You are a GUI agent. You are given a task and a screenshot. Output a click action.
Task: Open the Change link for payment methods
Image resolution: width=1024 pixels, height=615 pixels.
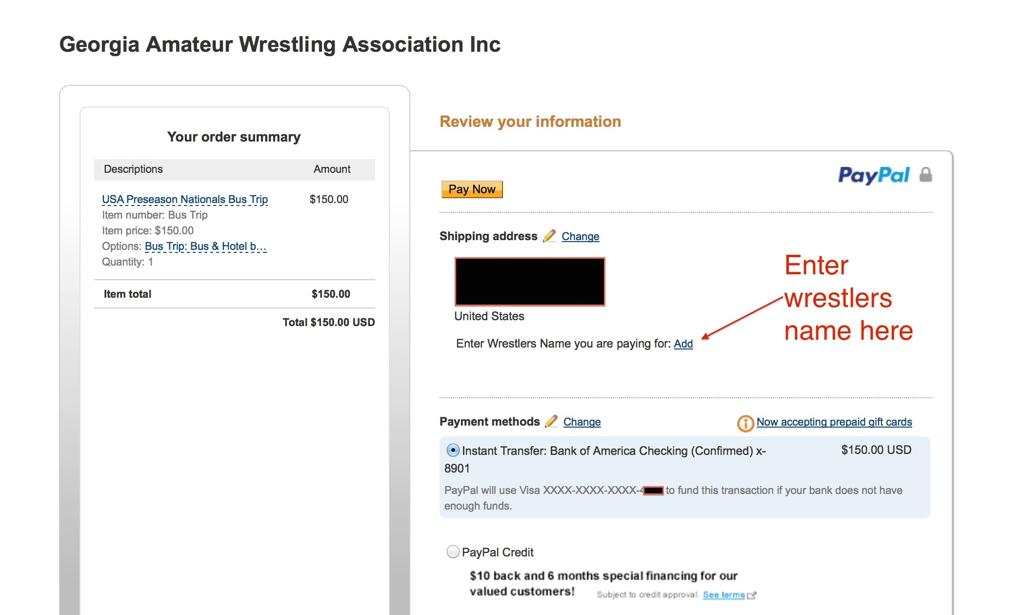click(x=580, y=421)
